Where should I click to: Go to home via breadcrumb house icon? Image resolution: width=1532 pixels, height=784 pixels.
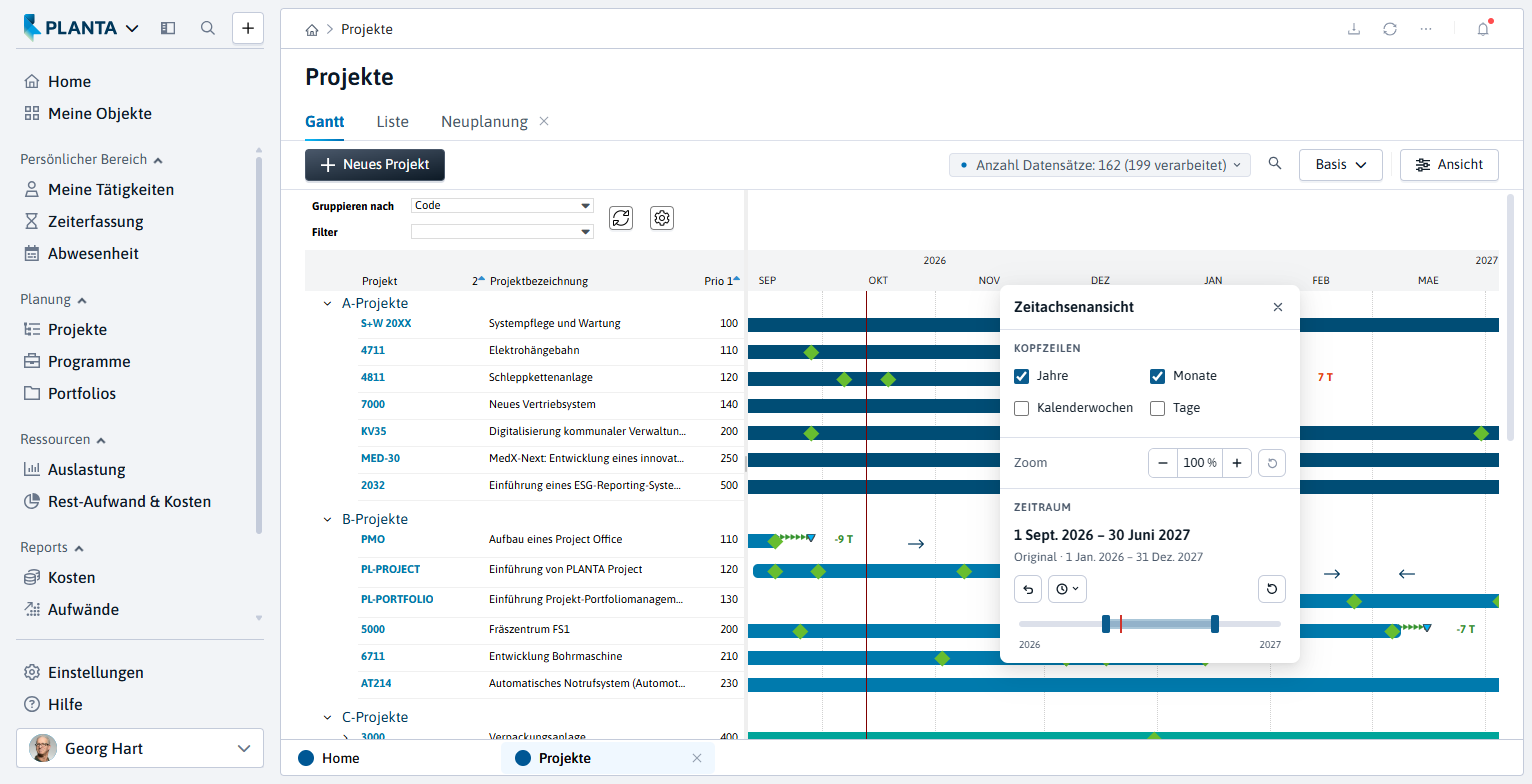(312, 30)
